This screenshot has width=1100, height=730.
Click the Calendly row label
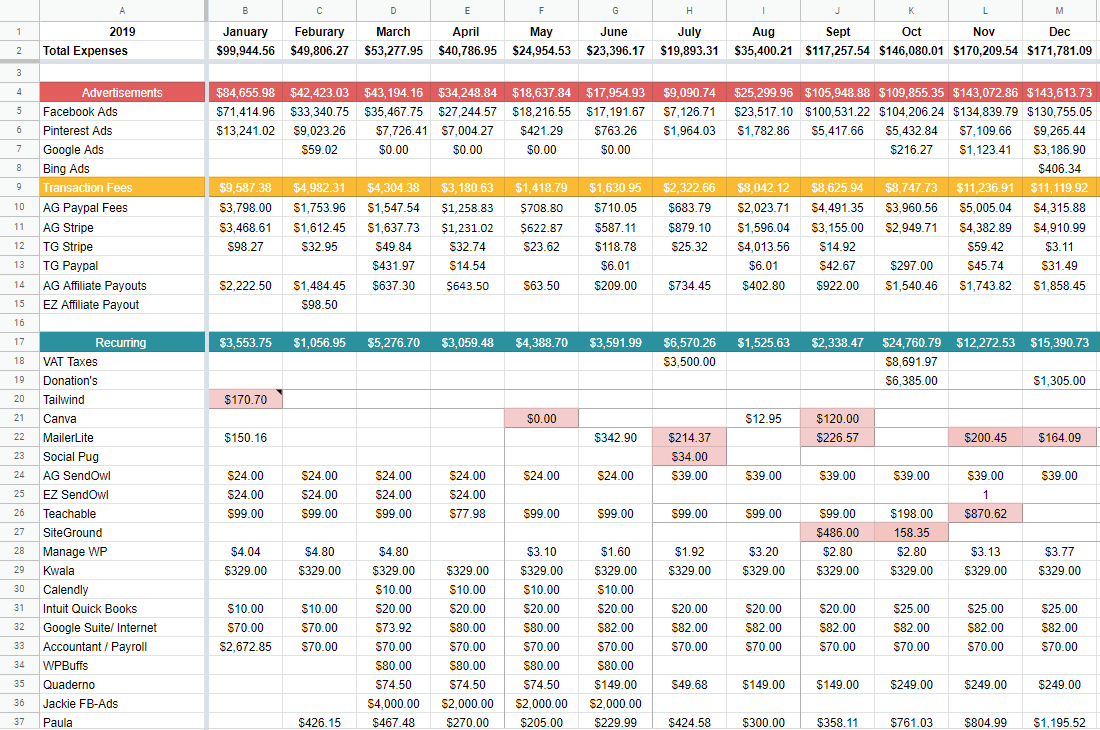click(122, 589)
